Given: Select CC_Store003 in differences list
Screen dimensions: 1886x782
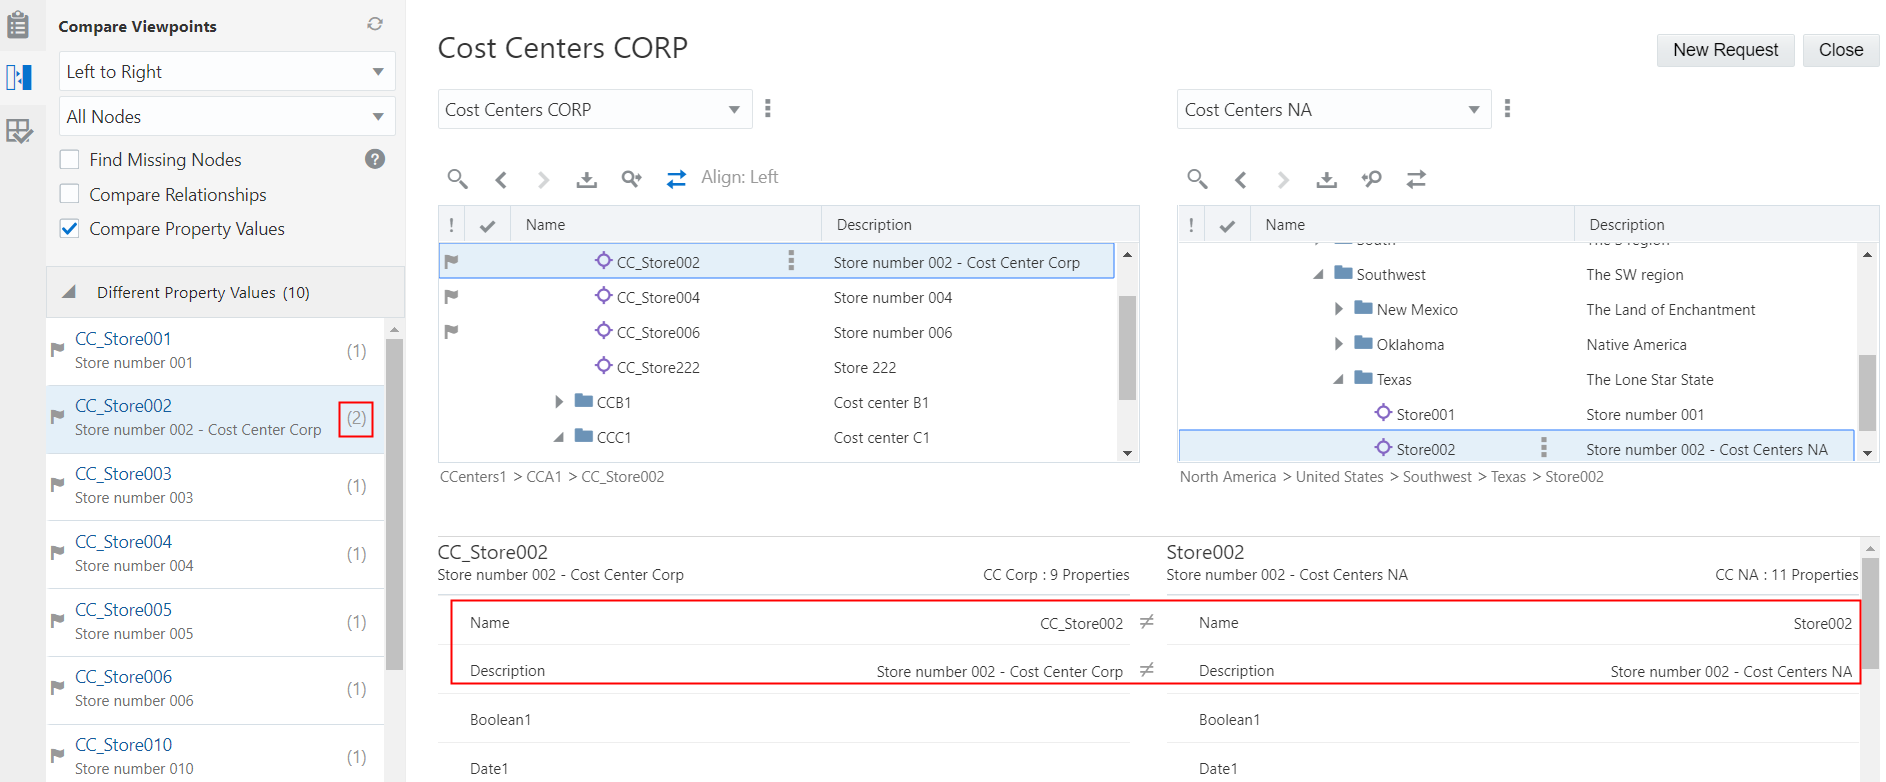Looking at the screenshot, I should (x=215, y=486).
